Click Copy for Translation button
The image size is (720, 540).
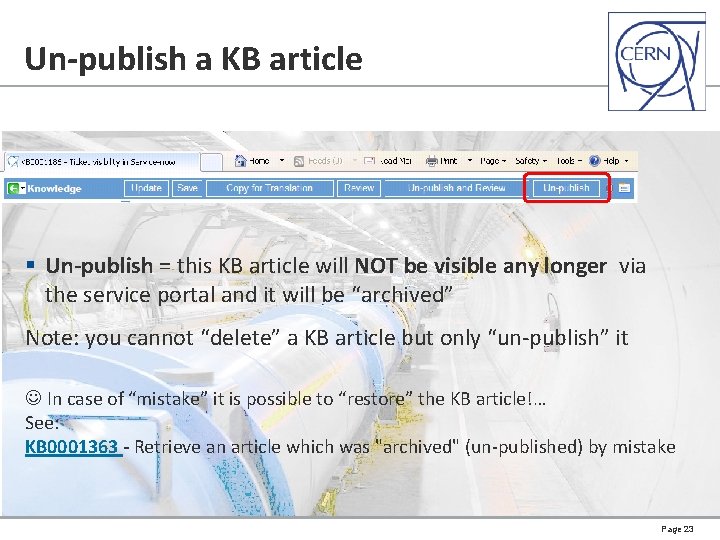tap(270, 188)
